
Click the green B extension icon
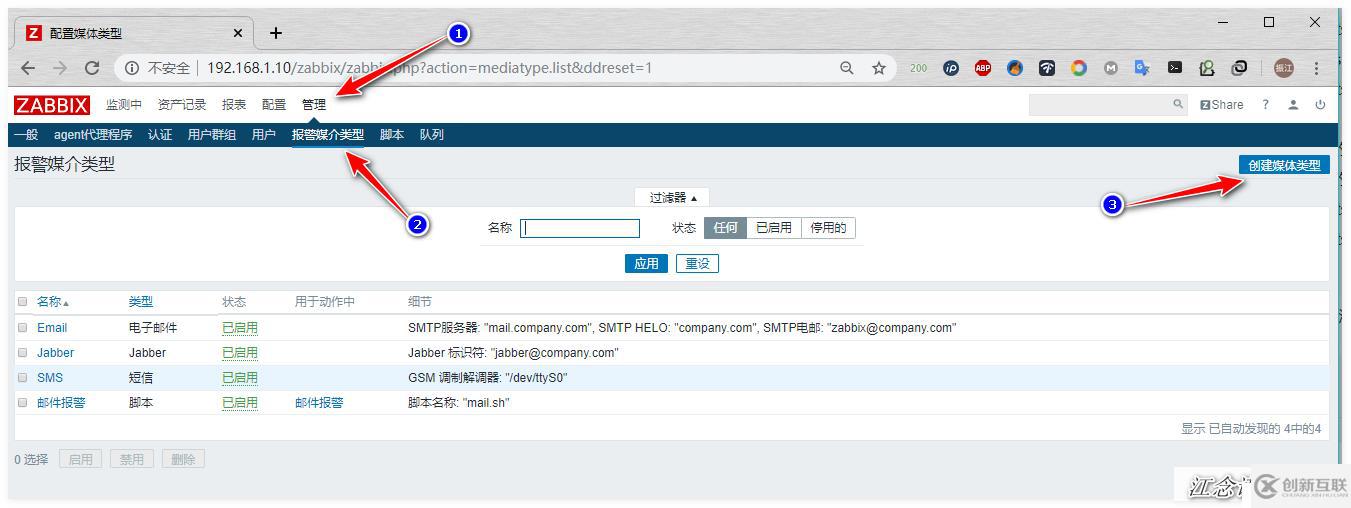[1207, 68]
